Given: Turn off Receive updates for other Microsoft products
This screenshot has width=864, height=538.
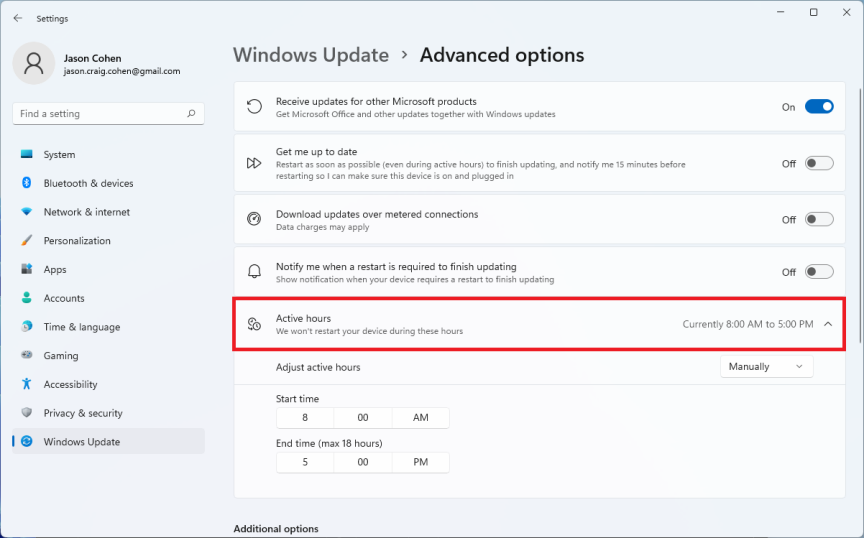Looking at the screenshot, I should [818, 107].
